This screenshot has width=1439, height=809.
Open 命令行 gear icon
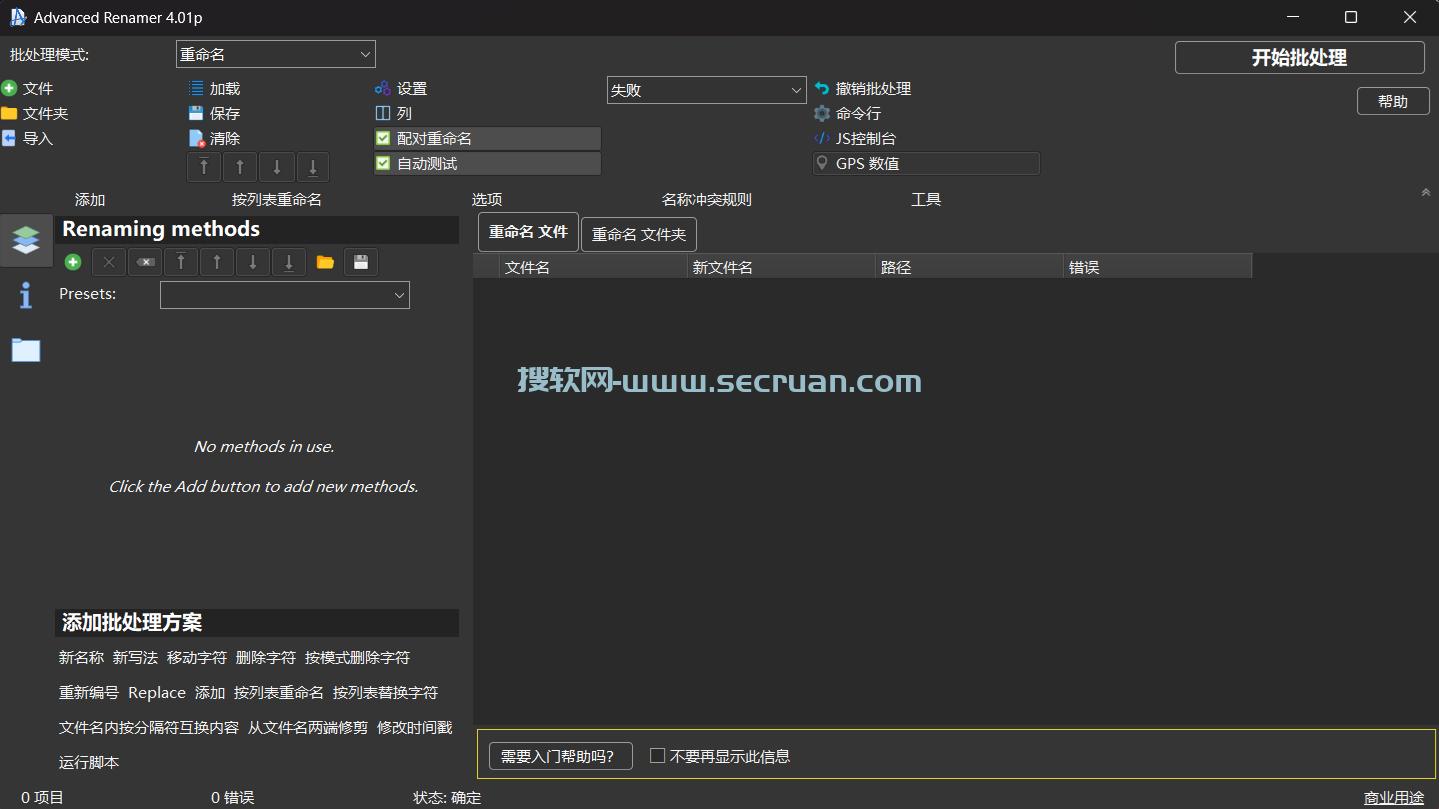pos(822,114)
